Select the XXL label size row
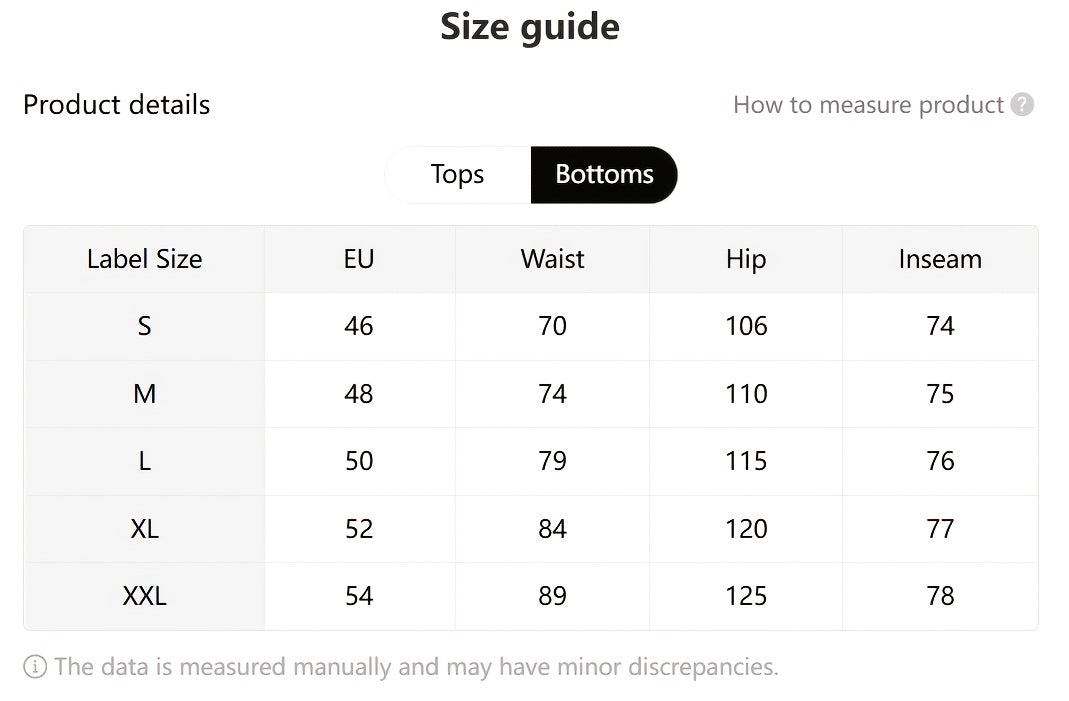Screen dimensions: 1069x701 (144, 596)
